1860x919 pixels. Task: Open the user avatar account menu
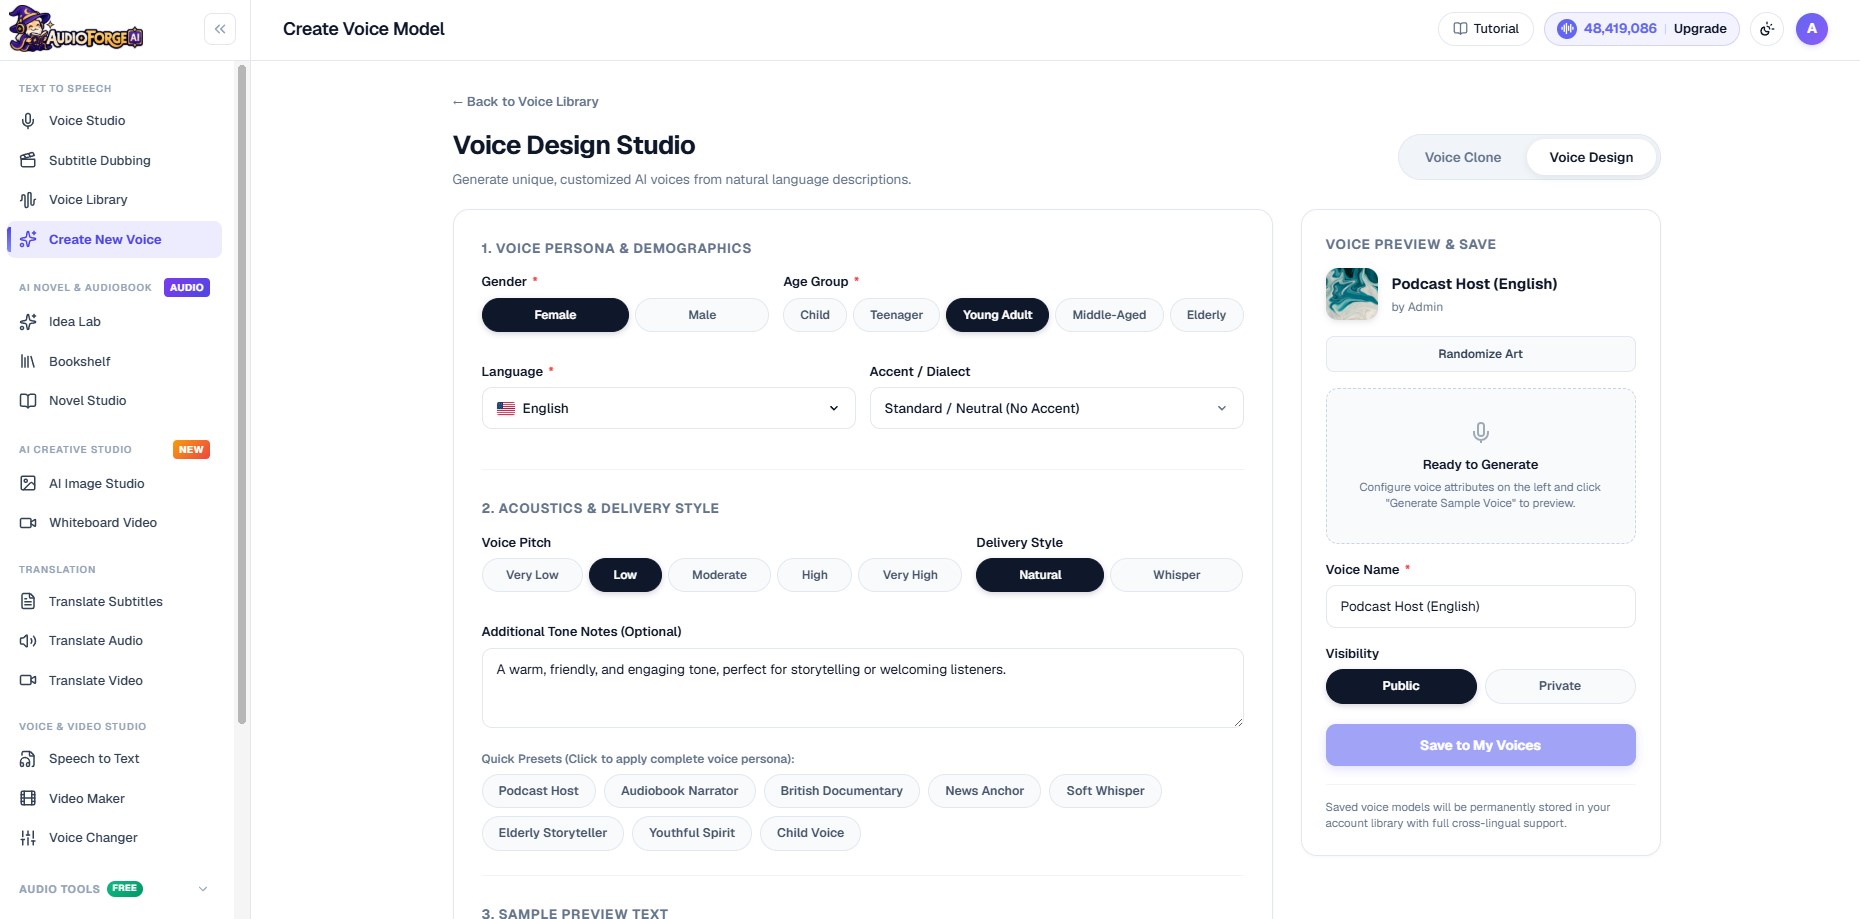click(x=1811, y=29)
